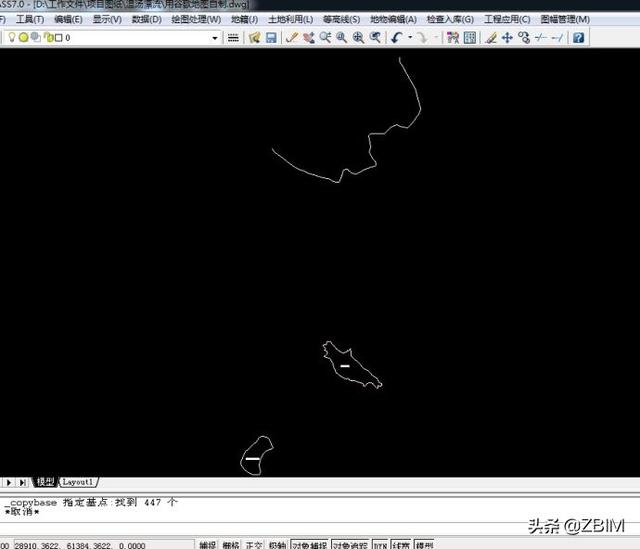Click the coordinate readout 28910.3622, 61384.3622
640x549 pixels.
click(x=80, y=545)
